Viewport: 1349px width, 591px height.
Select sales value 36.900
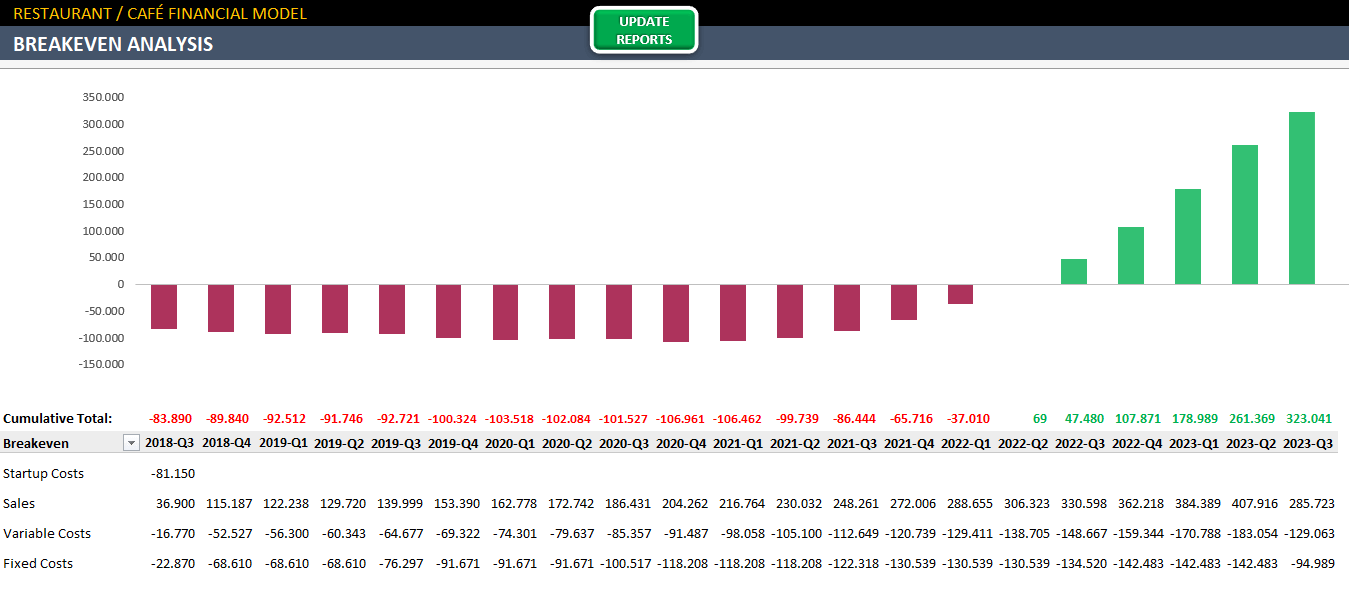click(175, 503)
